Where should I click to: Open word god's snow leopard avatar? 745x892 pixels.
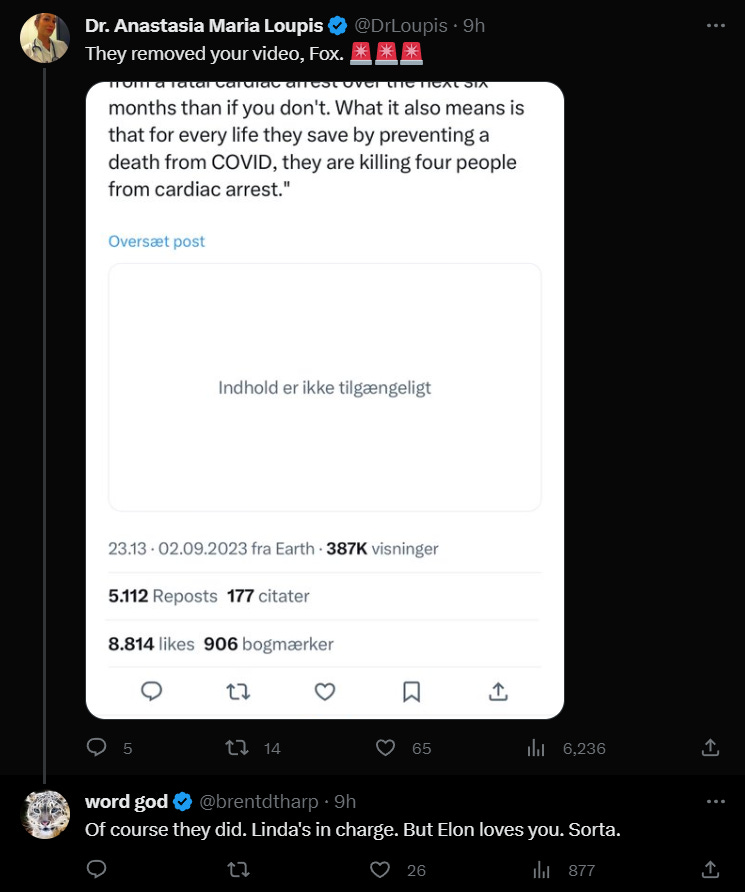pyautogui.click(x=45, y=814)
